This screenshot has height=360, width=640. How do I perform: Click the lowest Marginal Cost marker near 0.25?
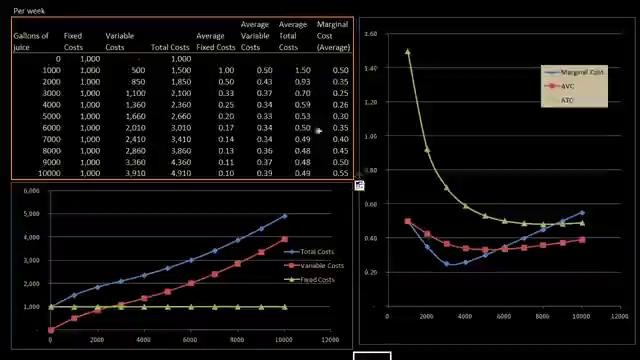pos(447,264)
